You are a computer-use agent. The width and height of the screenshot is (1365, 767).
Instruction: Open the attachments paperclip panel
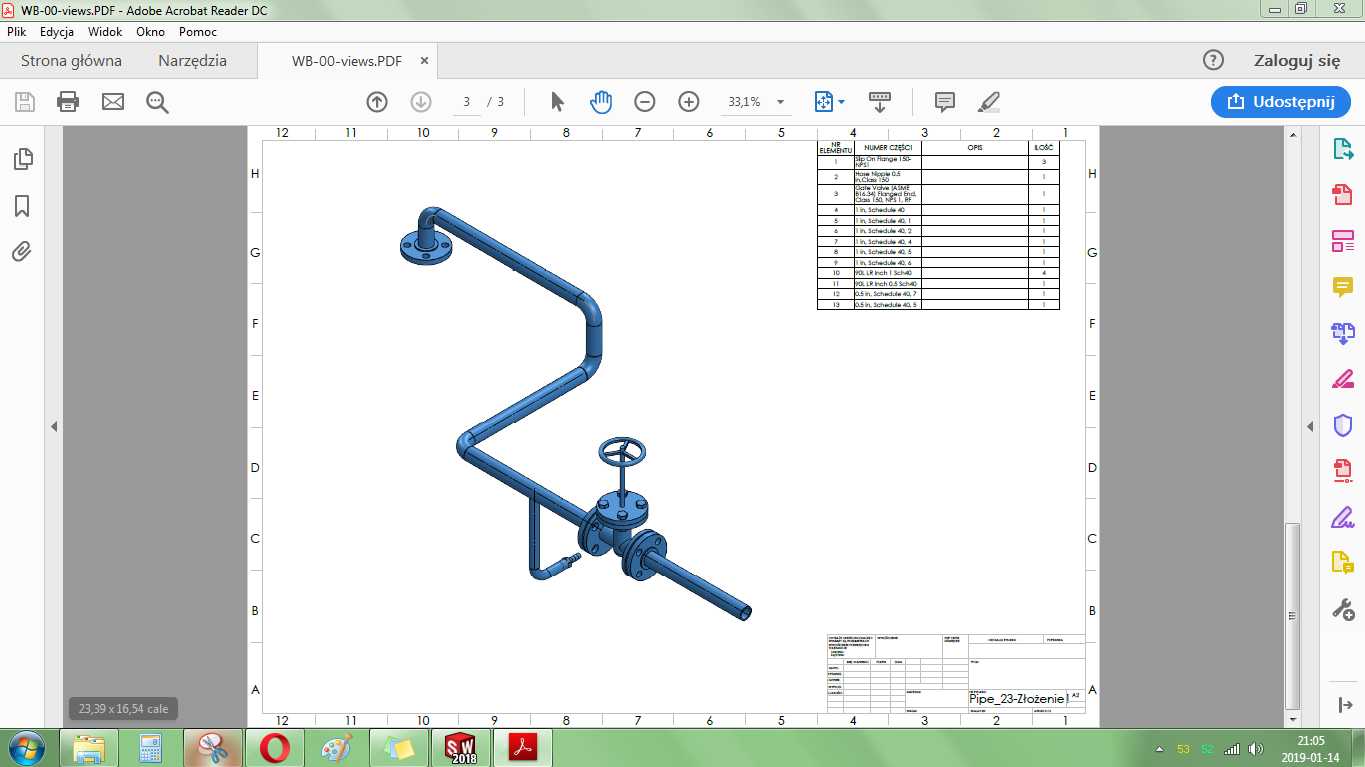(22, 251)
